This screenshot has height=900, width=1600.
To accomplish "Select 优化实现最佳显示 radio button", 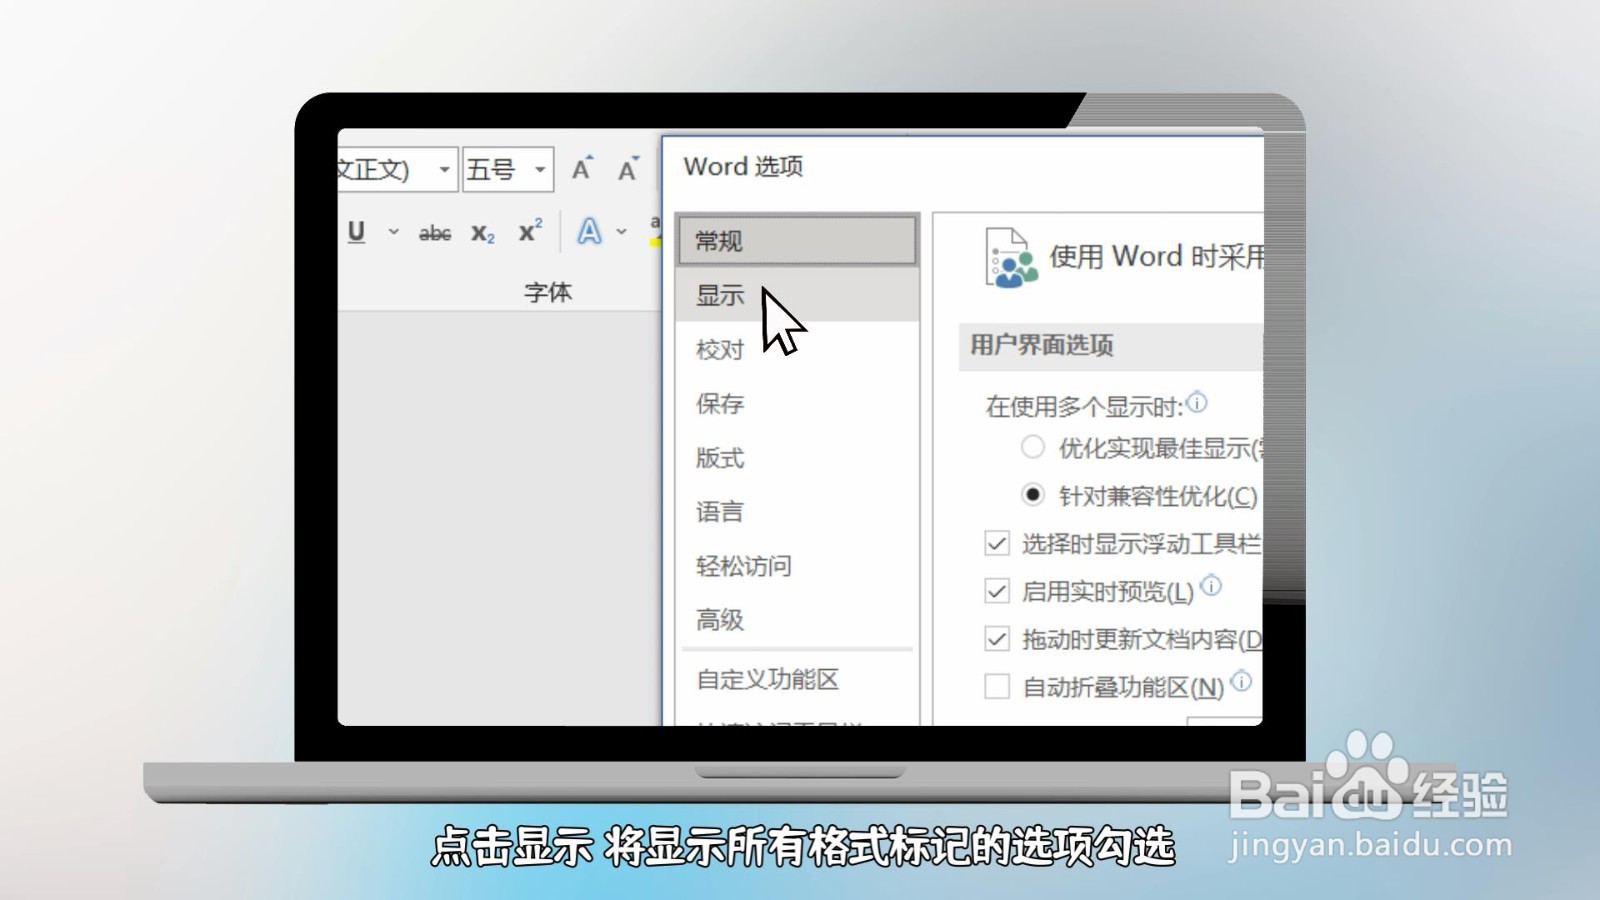I will coord(1033,447).
